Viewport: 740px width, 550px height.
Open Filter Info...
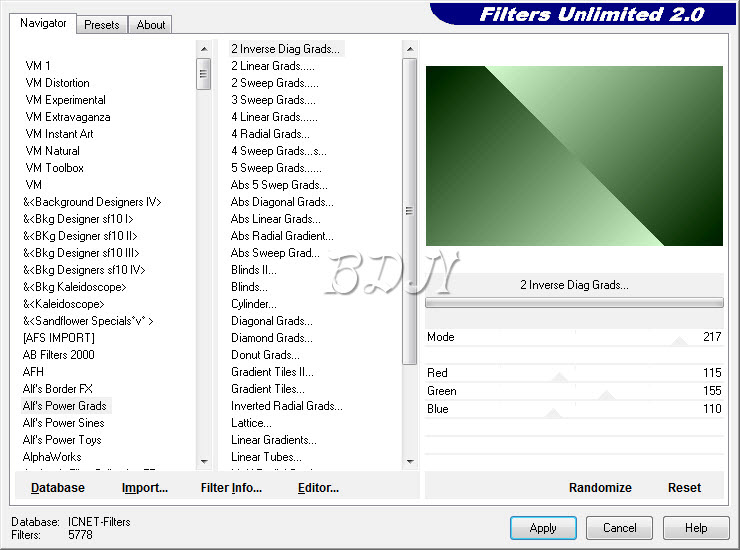(231, 487)
